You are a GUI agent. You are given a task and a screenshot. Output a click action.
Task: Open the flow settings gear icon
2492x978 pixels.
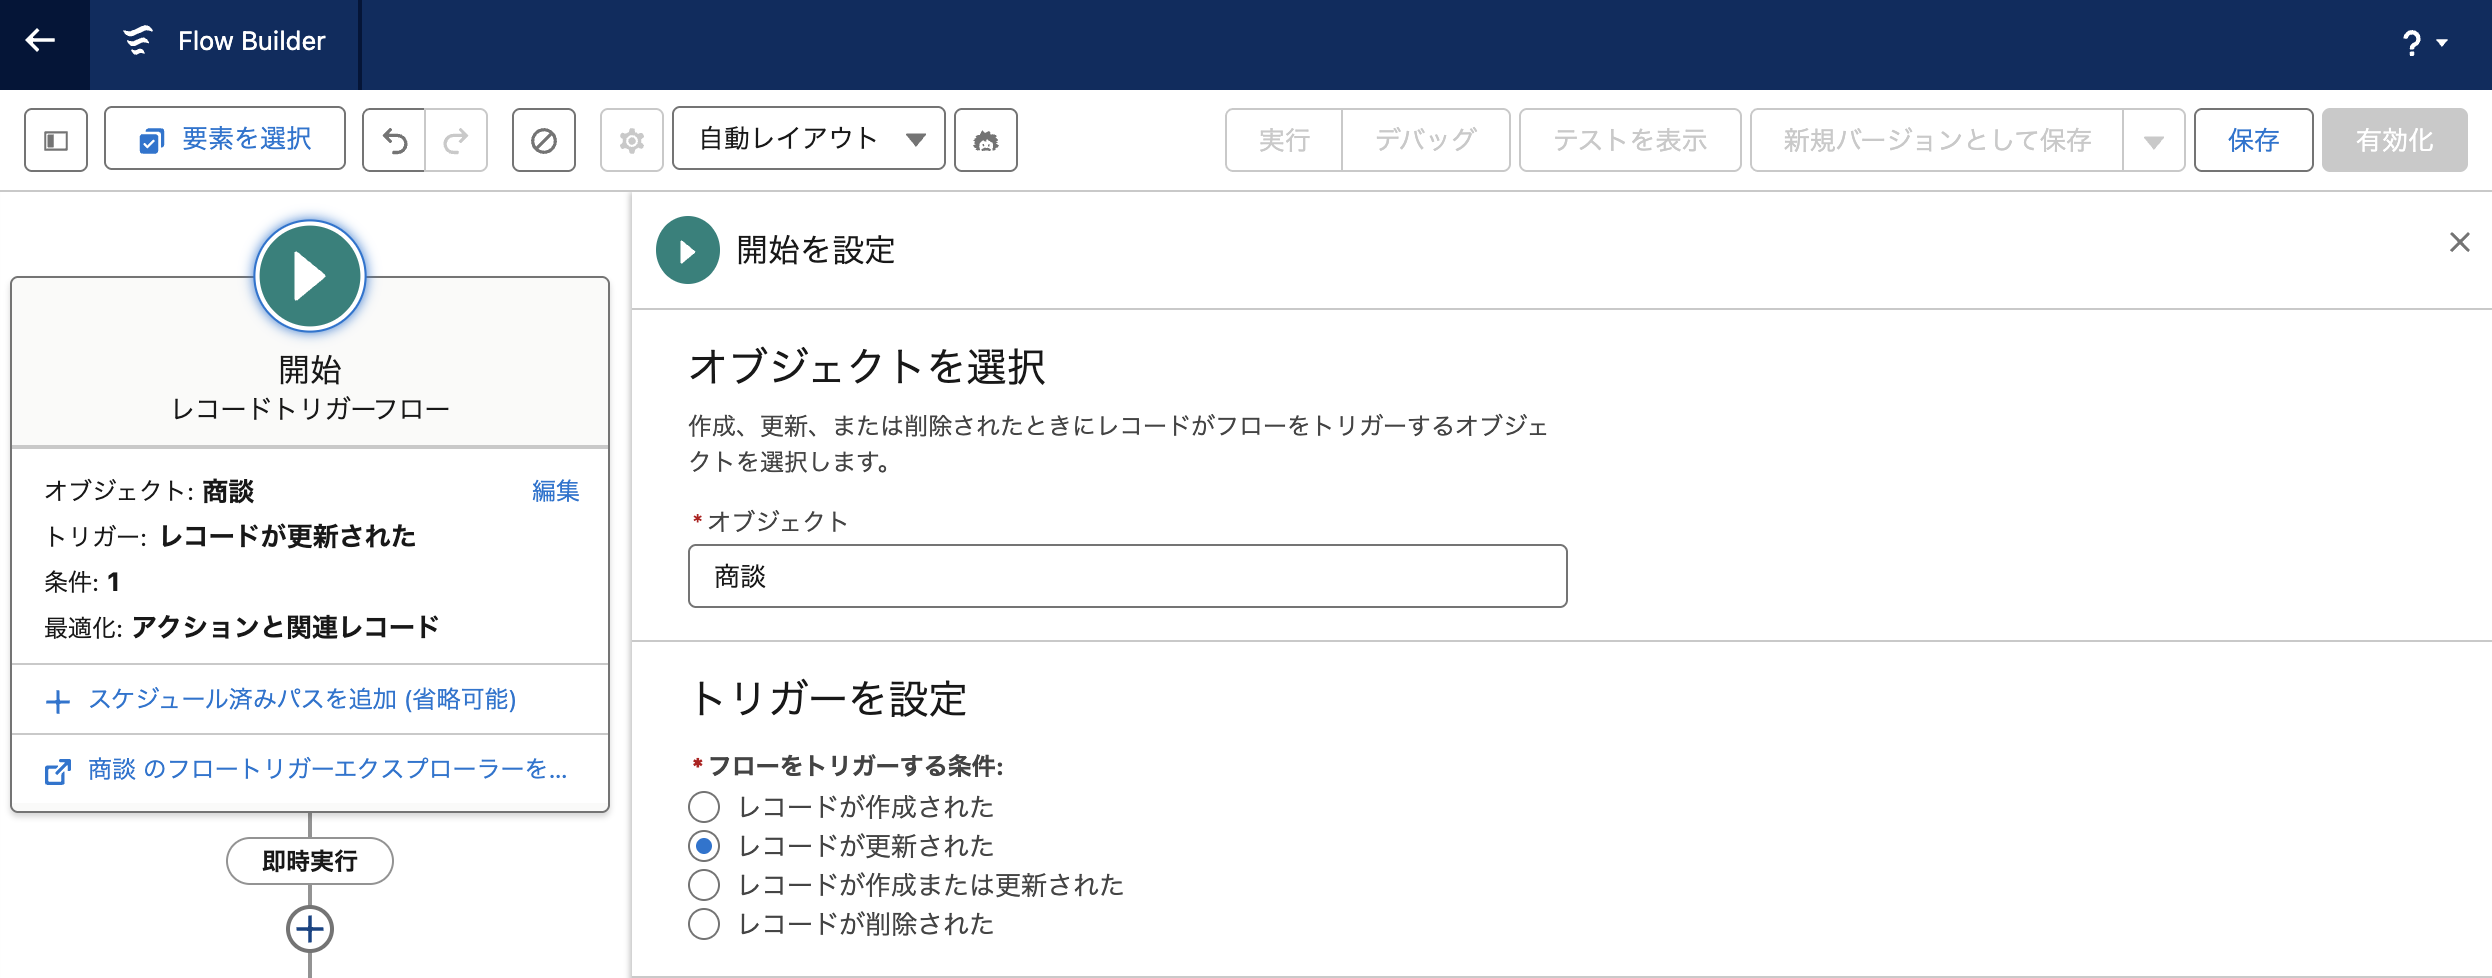pos(631,140)
